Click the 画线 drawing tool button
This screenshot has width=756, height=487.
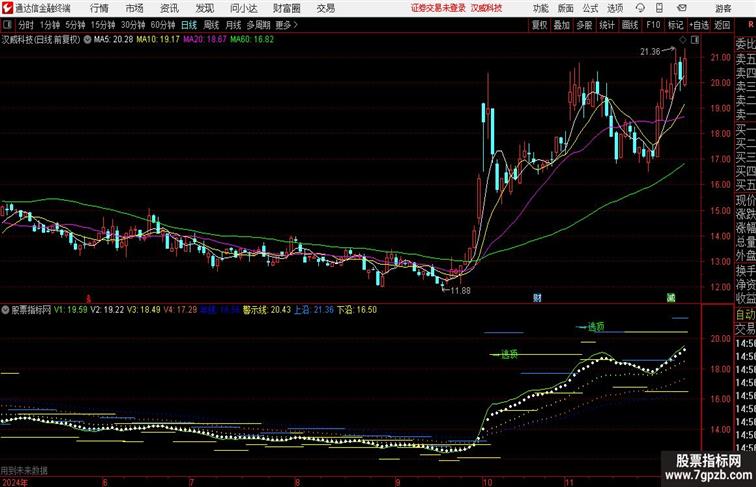coord(630,25)
